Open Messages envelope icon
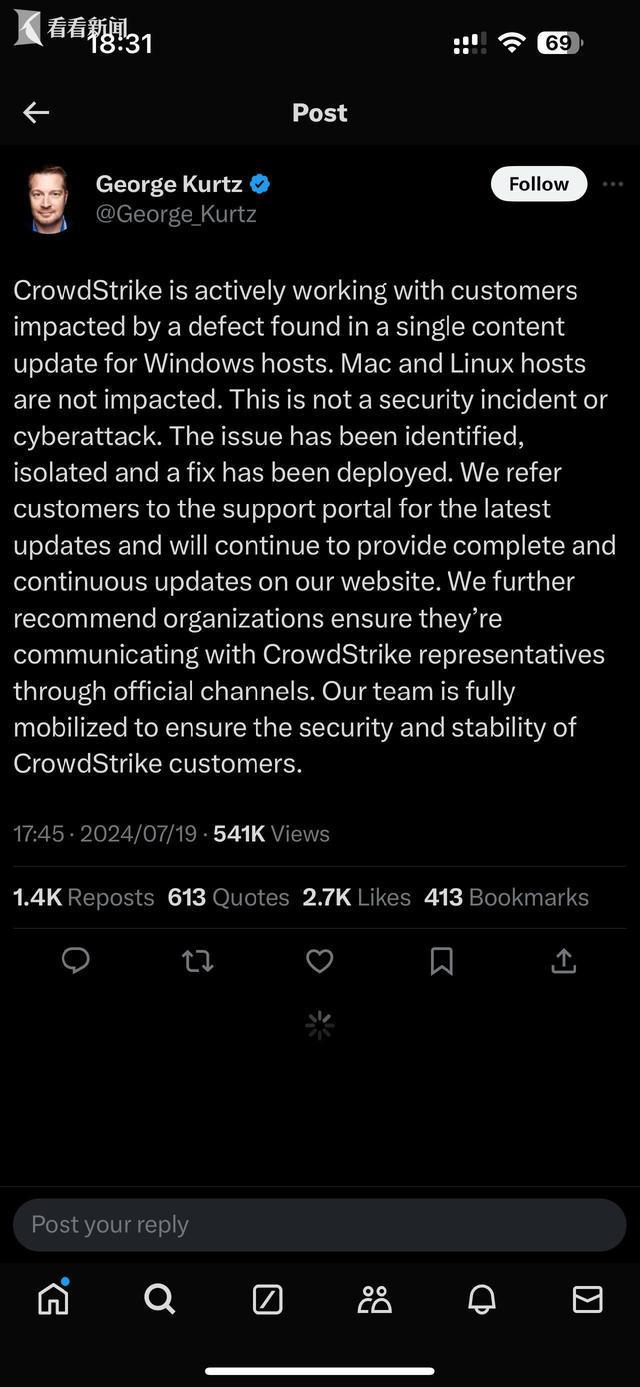Viewport: 640px width, 1387px height. pyautogui.click(x=588, y=1299)
